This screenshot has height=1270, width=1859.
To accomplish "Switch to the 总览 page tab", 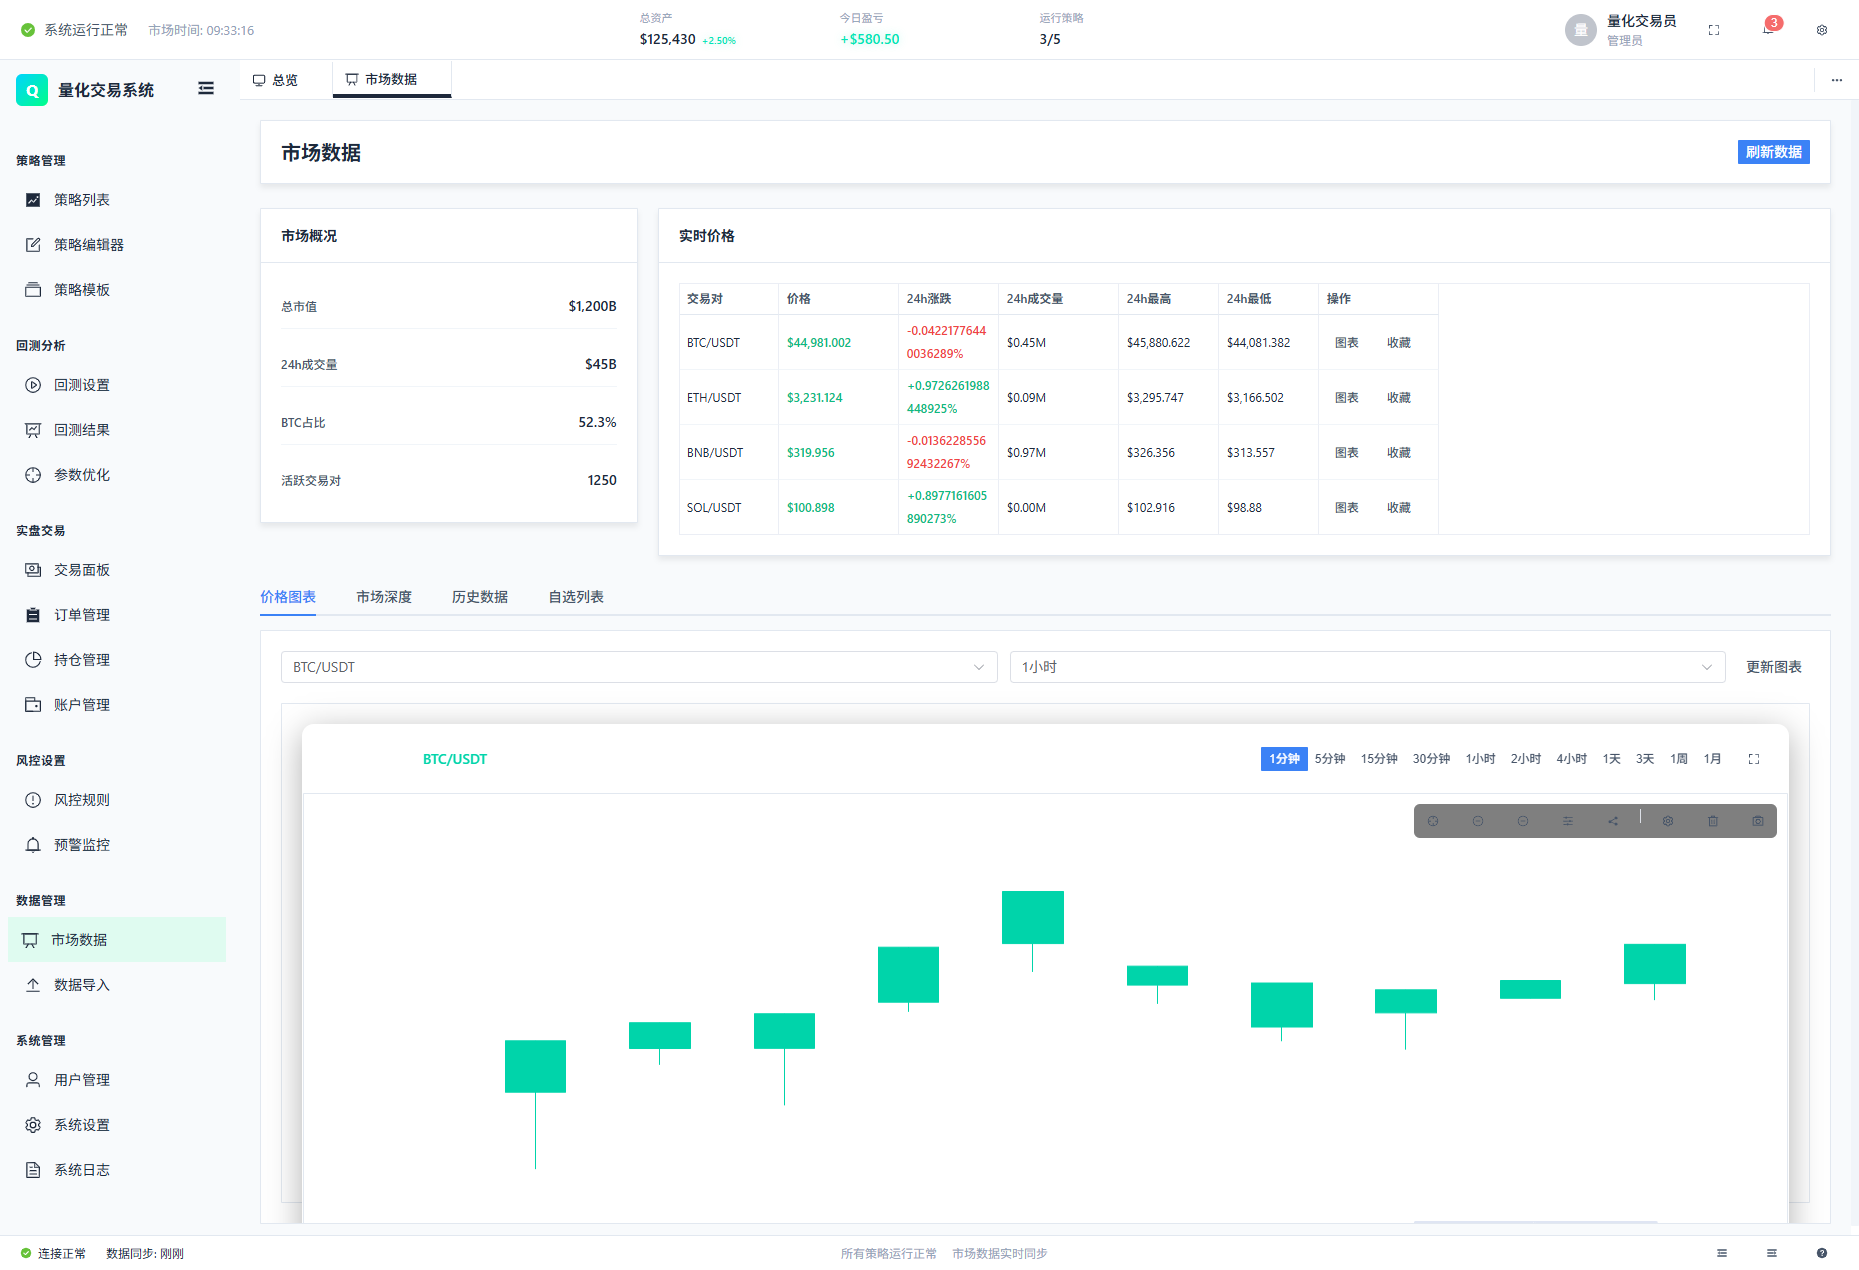I will [275, 80].
